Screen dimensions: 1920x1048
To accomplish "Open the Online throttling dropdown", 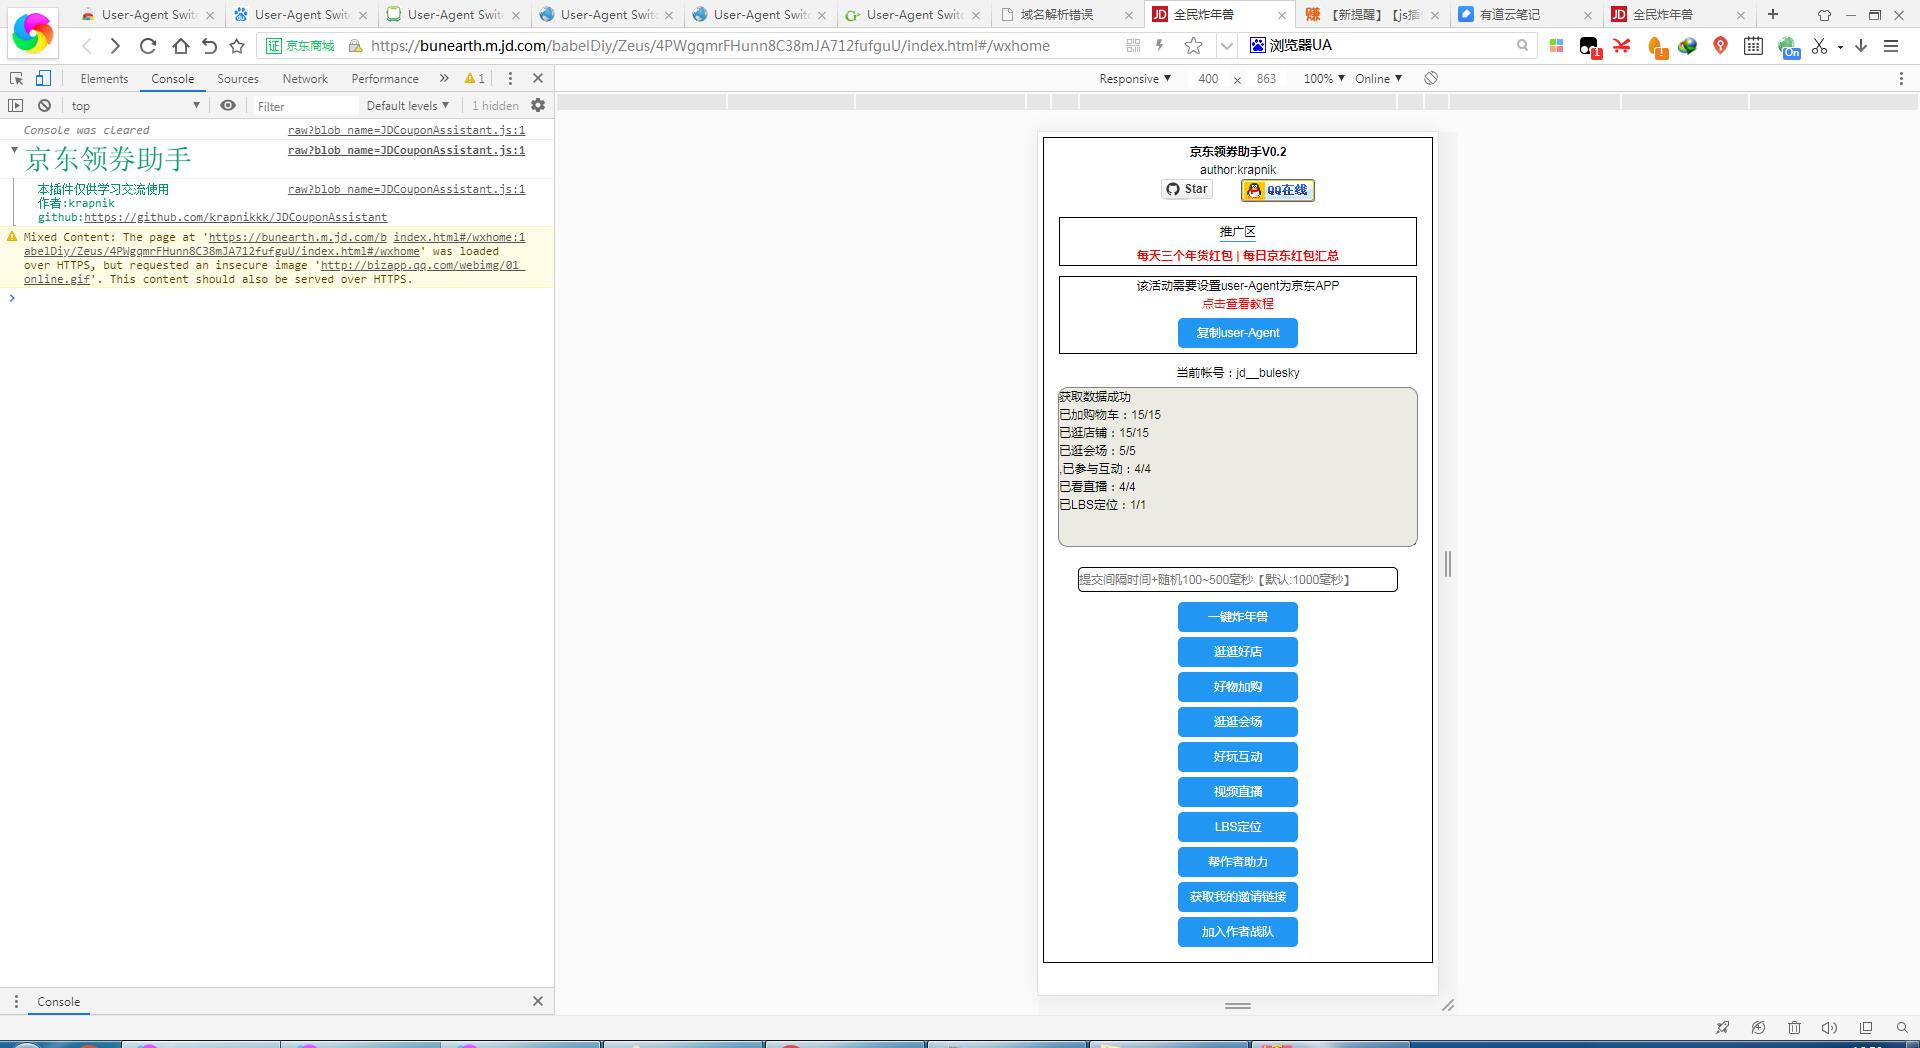I will tap(1378, 78).
